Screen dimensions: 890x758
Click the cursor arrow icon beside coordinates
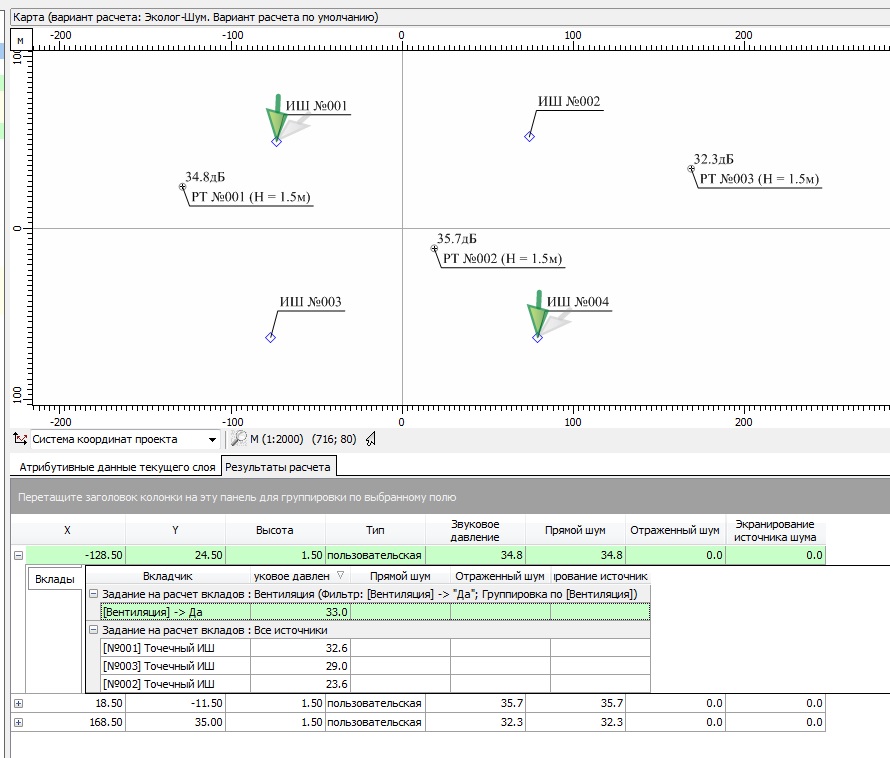(370, 439)
